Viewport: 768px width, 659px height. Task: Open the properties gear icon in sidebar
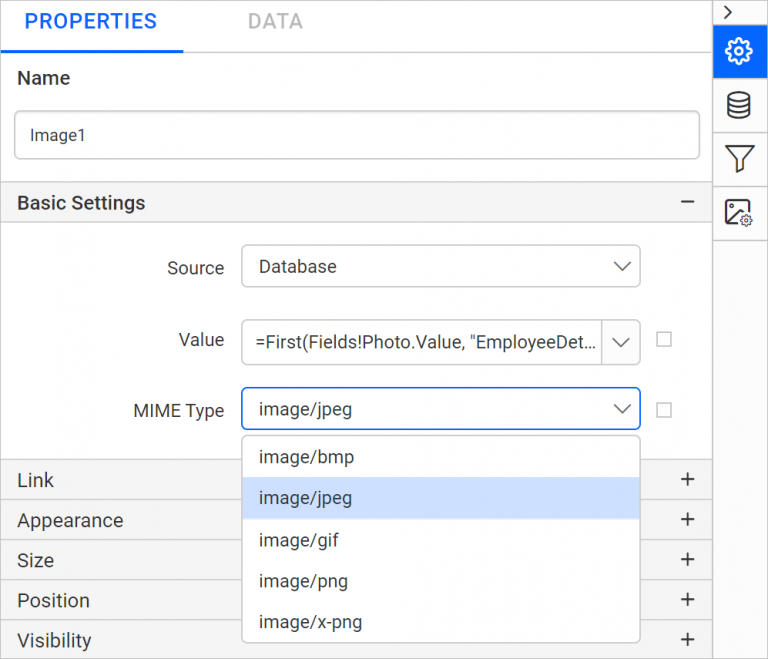[739, 51]
